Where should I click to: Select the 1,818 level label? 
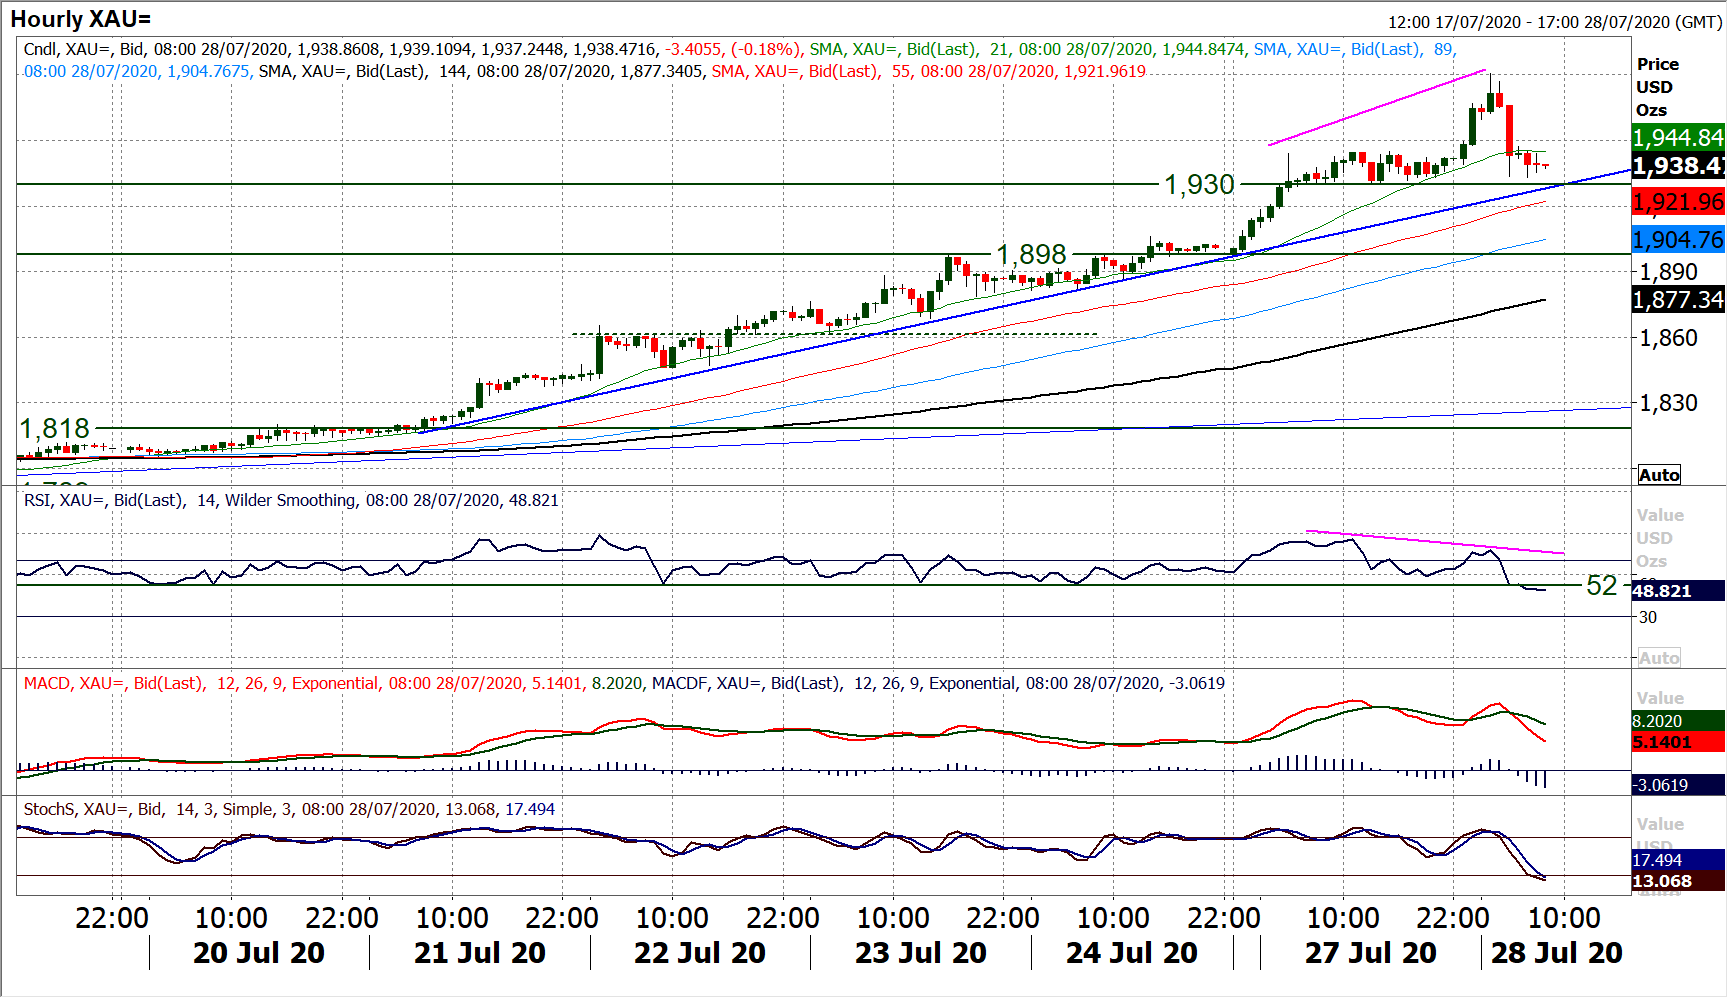(x=55, y=429)
